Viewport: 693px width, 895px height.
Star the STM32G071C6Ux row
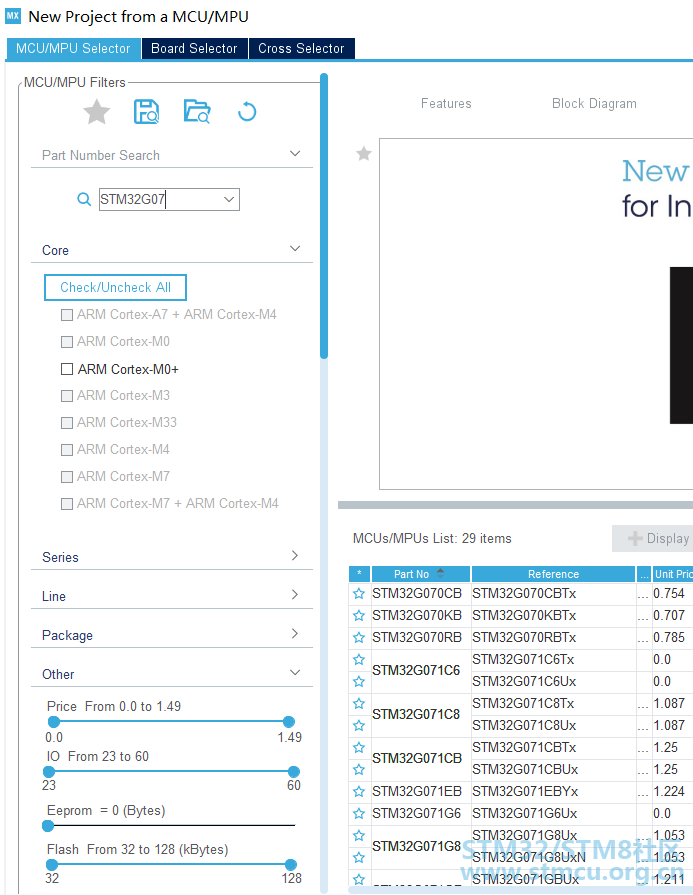(358, 682)
